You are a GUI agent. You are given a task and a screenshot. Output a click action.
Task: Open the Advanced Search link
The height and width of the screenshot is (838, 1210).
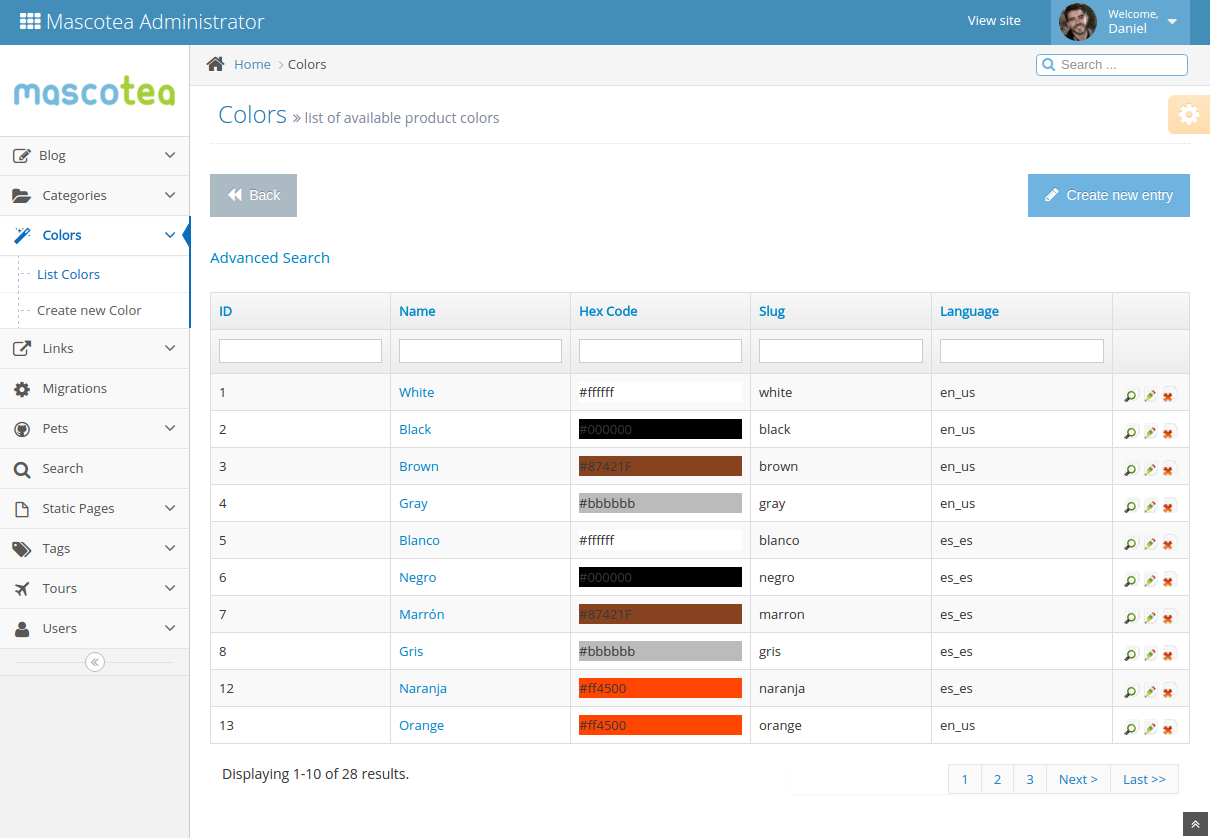tap(269, 257)
